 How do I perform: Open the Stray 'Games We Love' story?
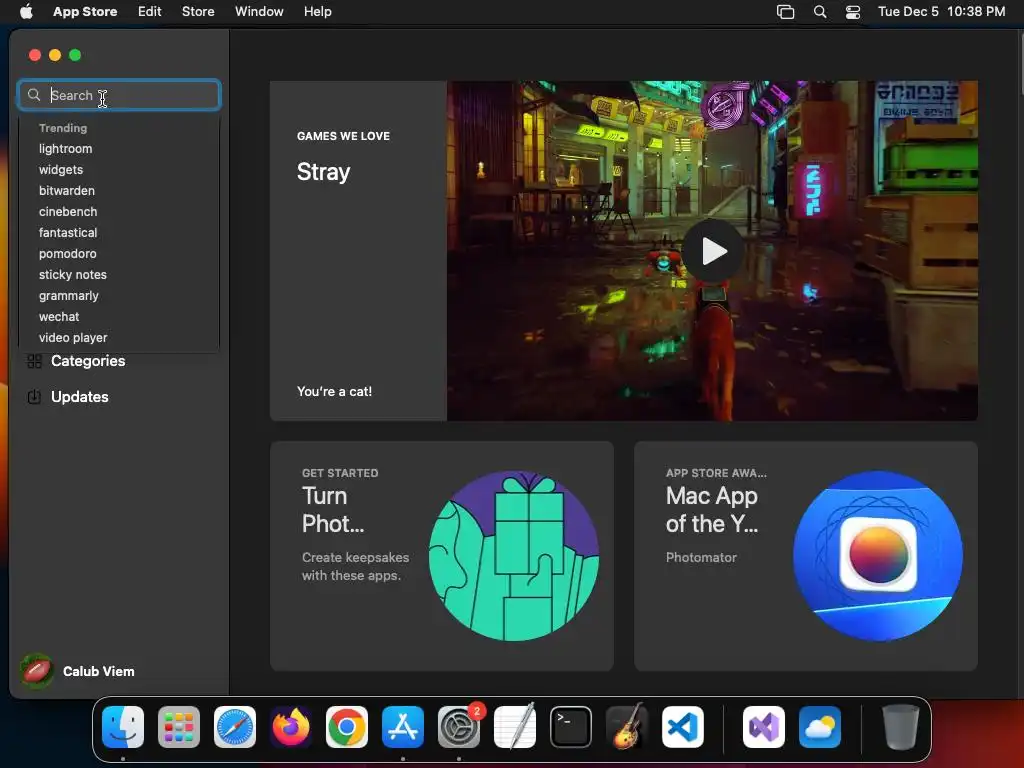[358, 251]
